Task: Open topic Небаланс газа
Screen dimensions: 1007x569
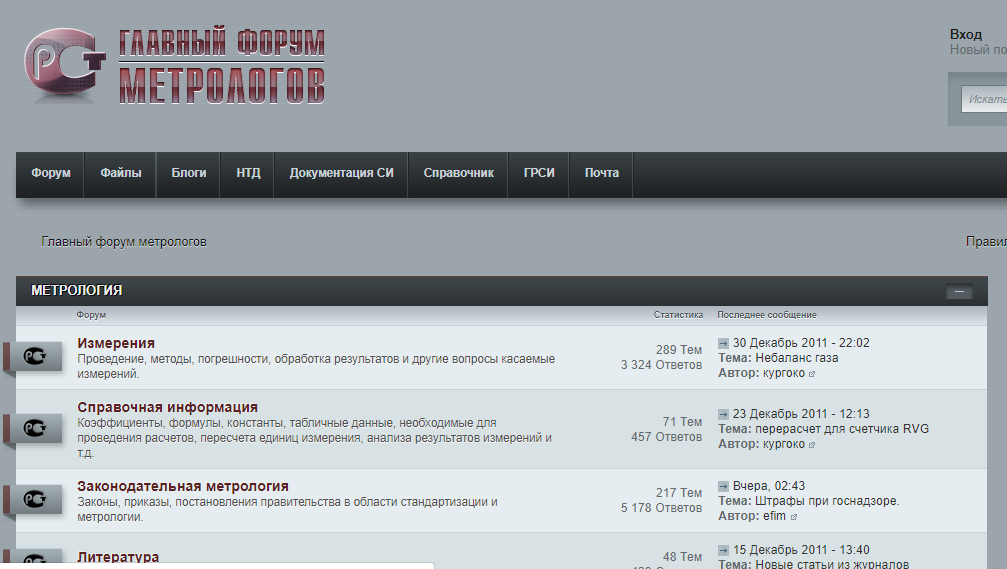Action: point(796,358)
